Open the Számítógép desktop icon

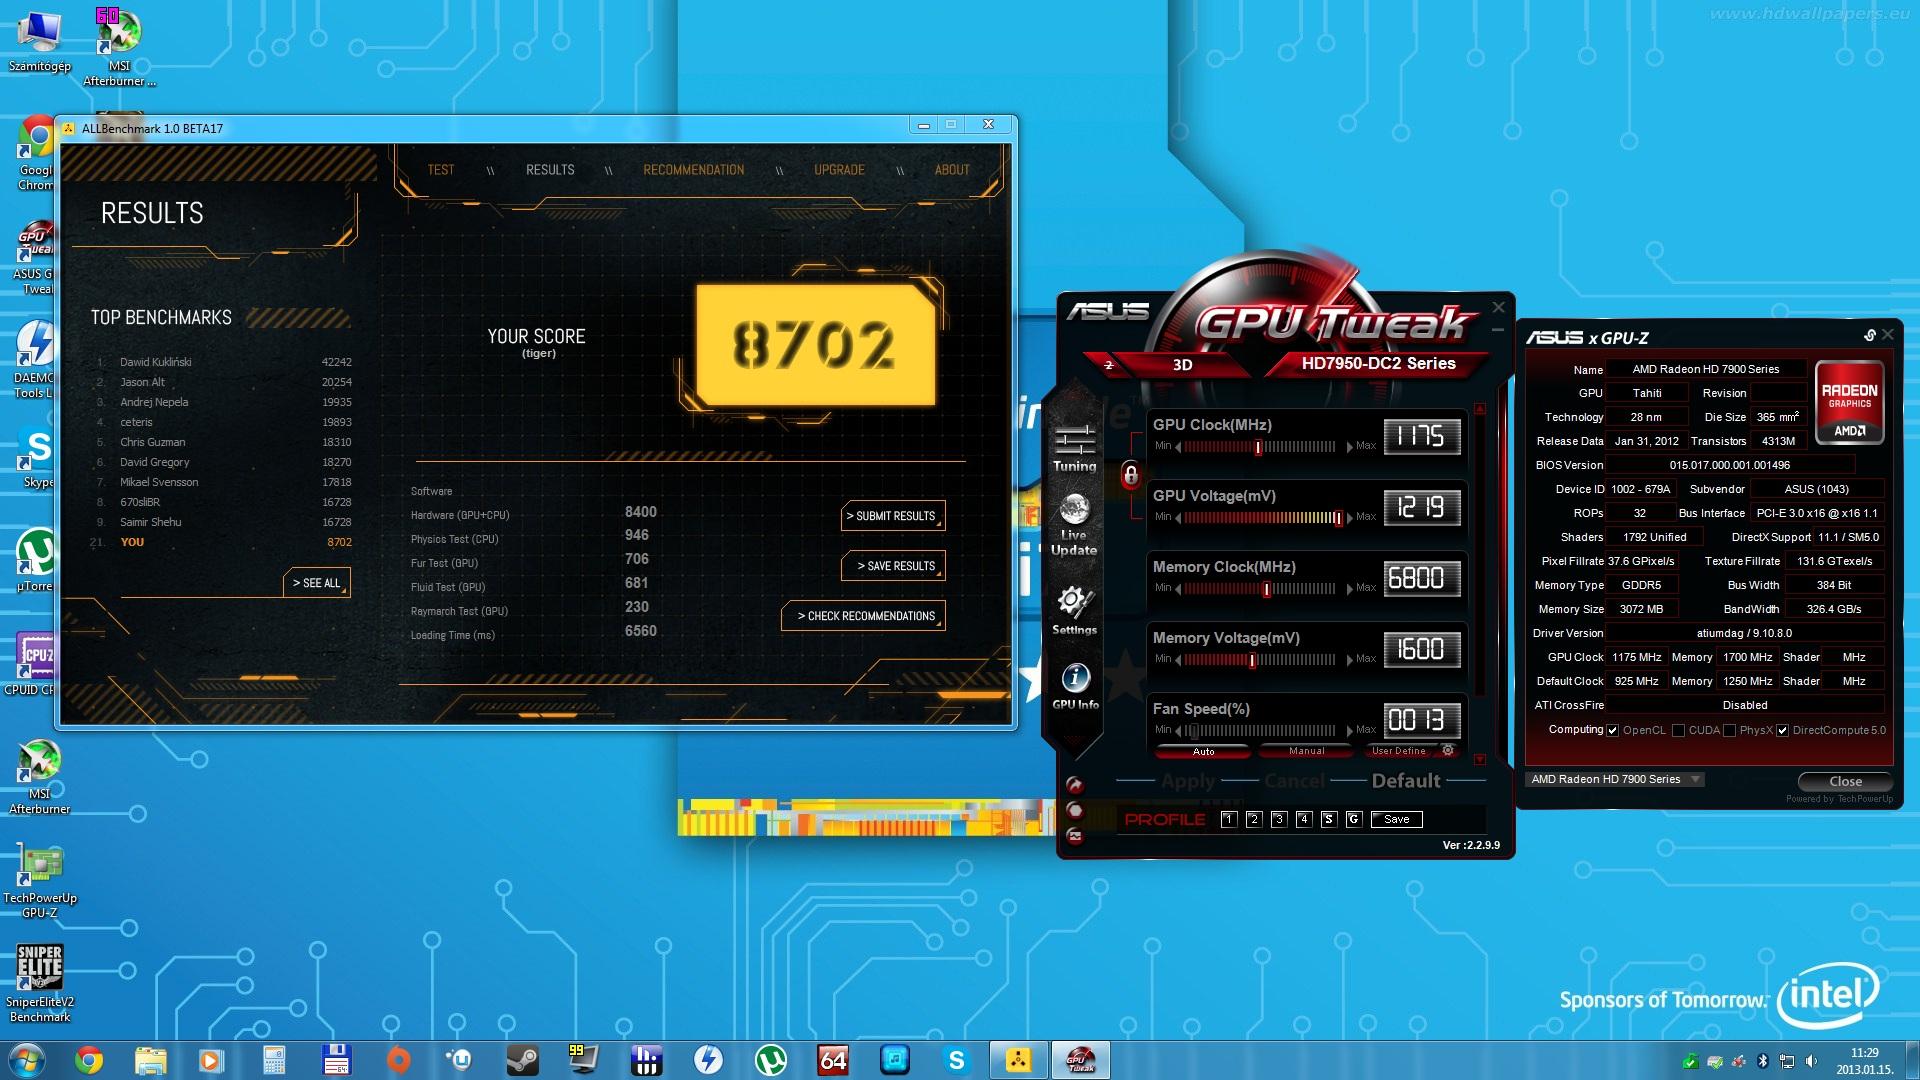(x=39, y=42)
